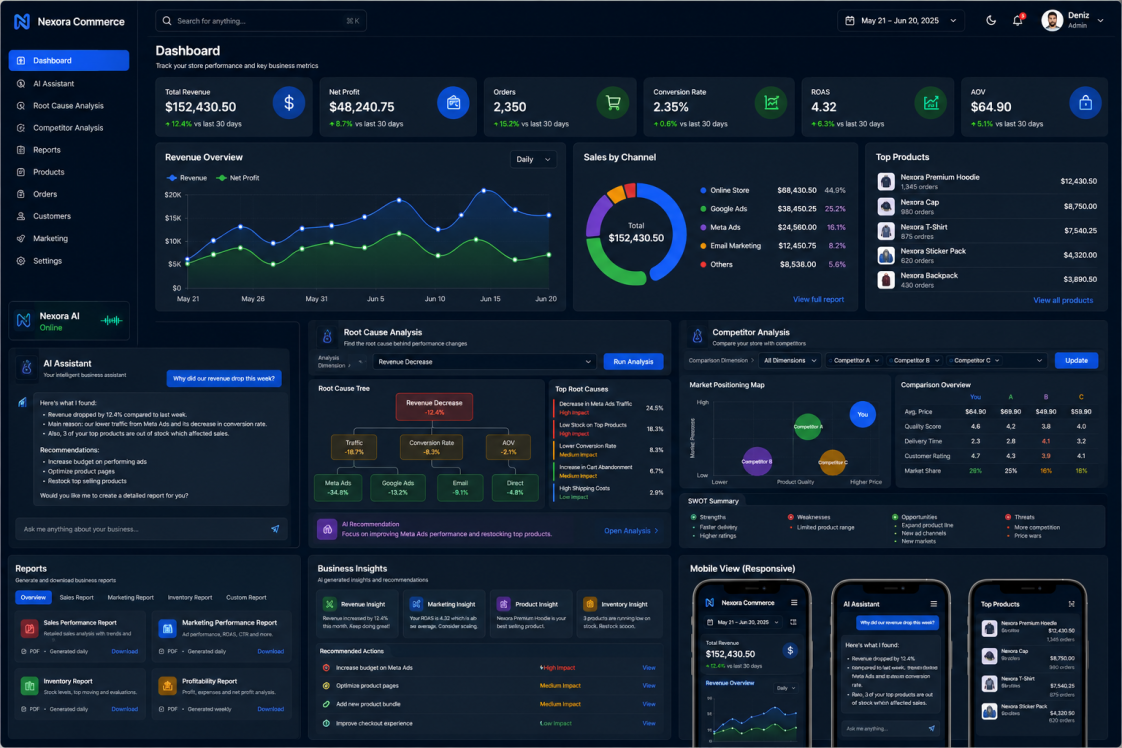Toggle the Revenue legend series
1122x748 pixels.
pos(187,178)
